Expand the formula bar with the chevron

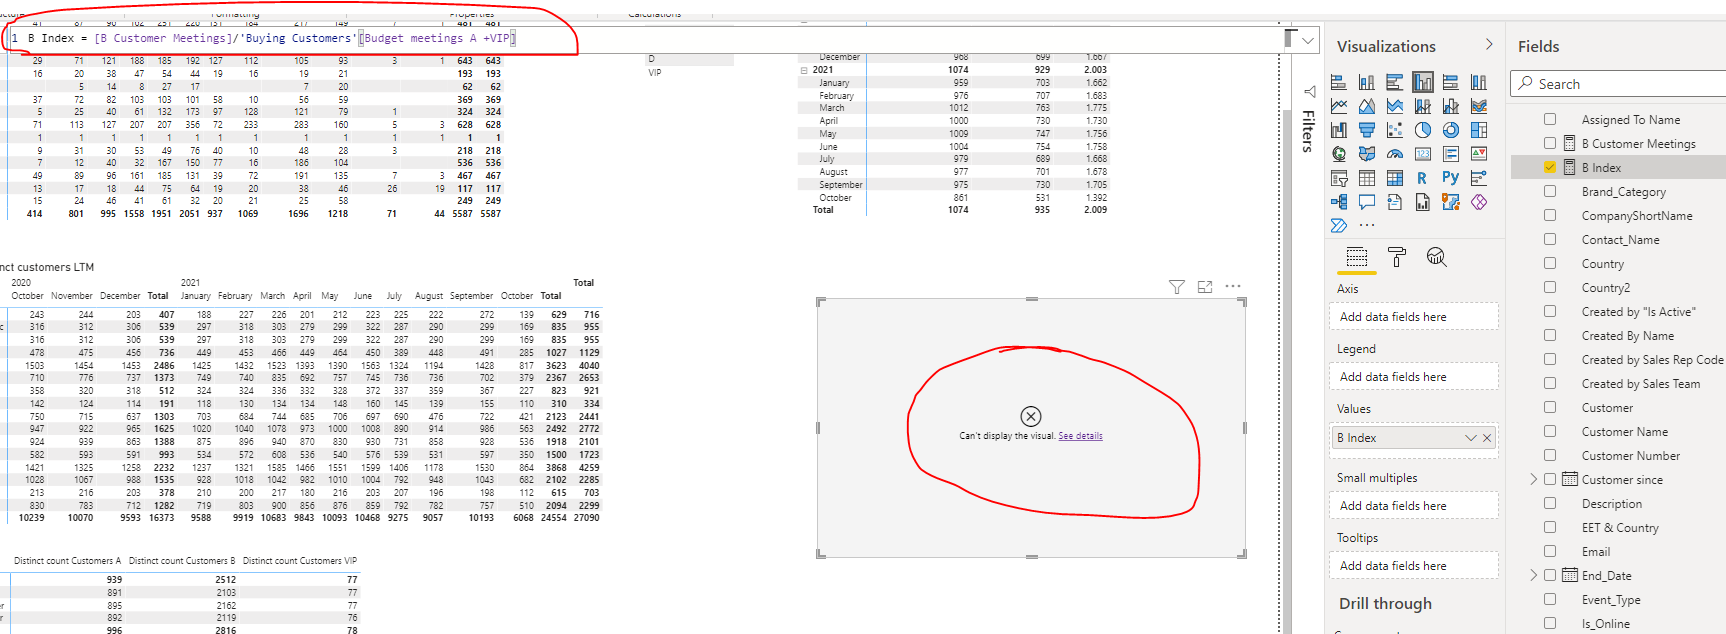coord(1308,41)
